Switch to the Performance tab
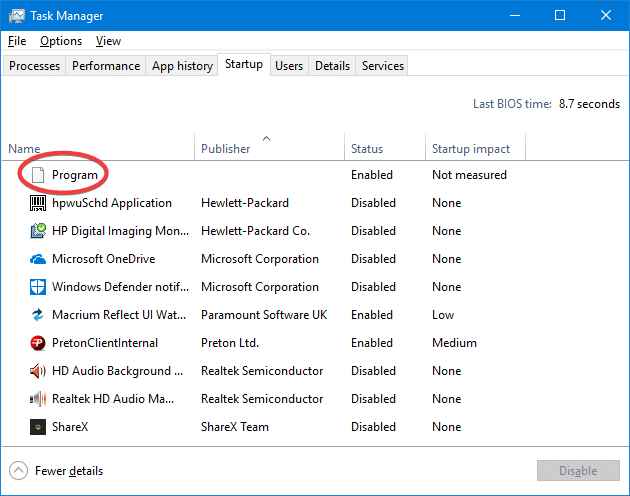This screenshot has height=496, width=630. click(x=106, y=66)
